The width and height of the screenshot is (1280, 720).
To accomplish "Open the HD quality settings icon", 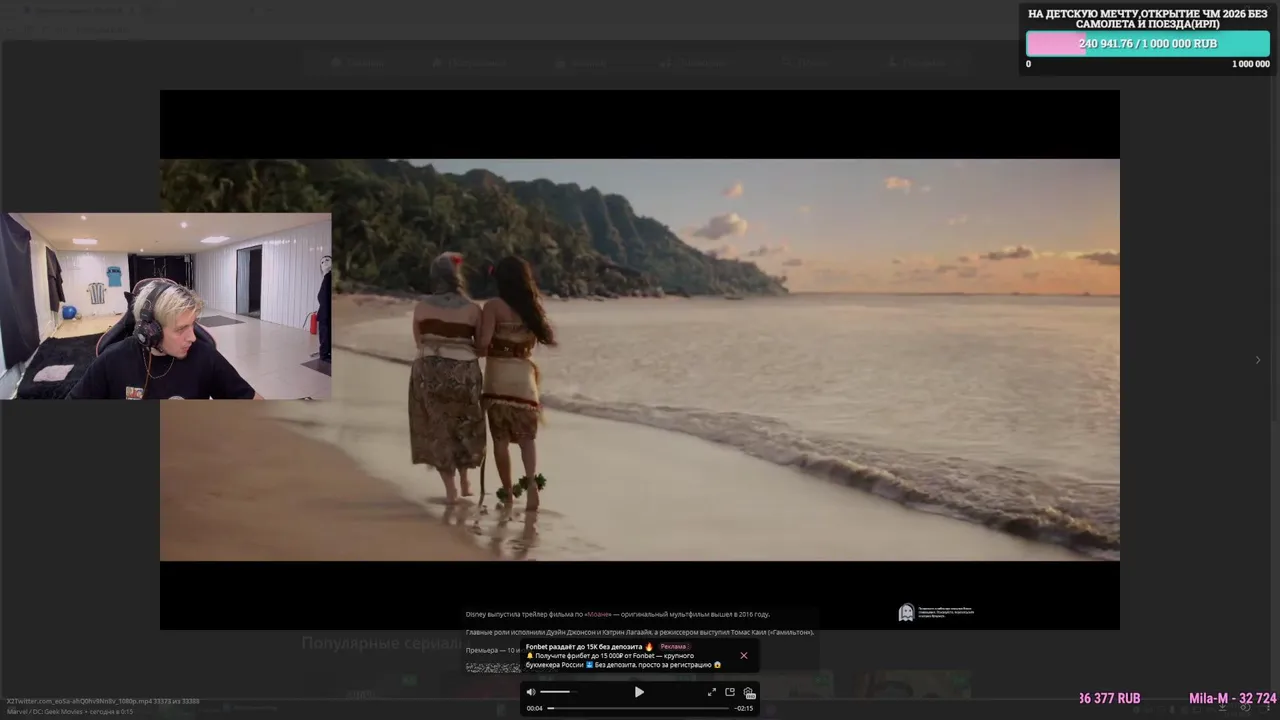I will pyautogui.click(x=749, y=692).
